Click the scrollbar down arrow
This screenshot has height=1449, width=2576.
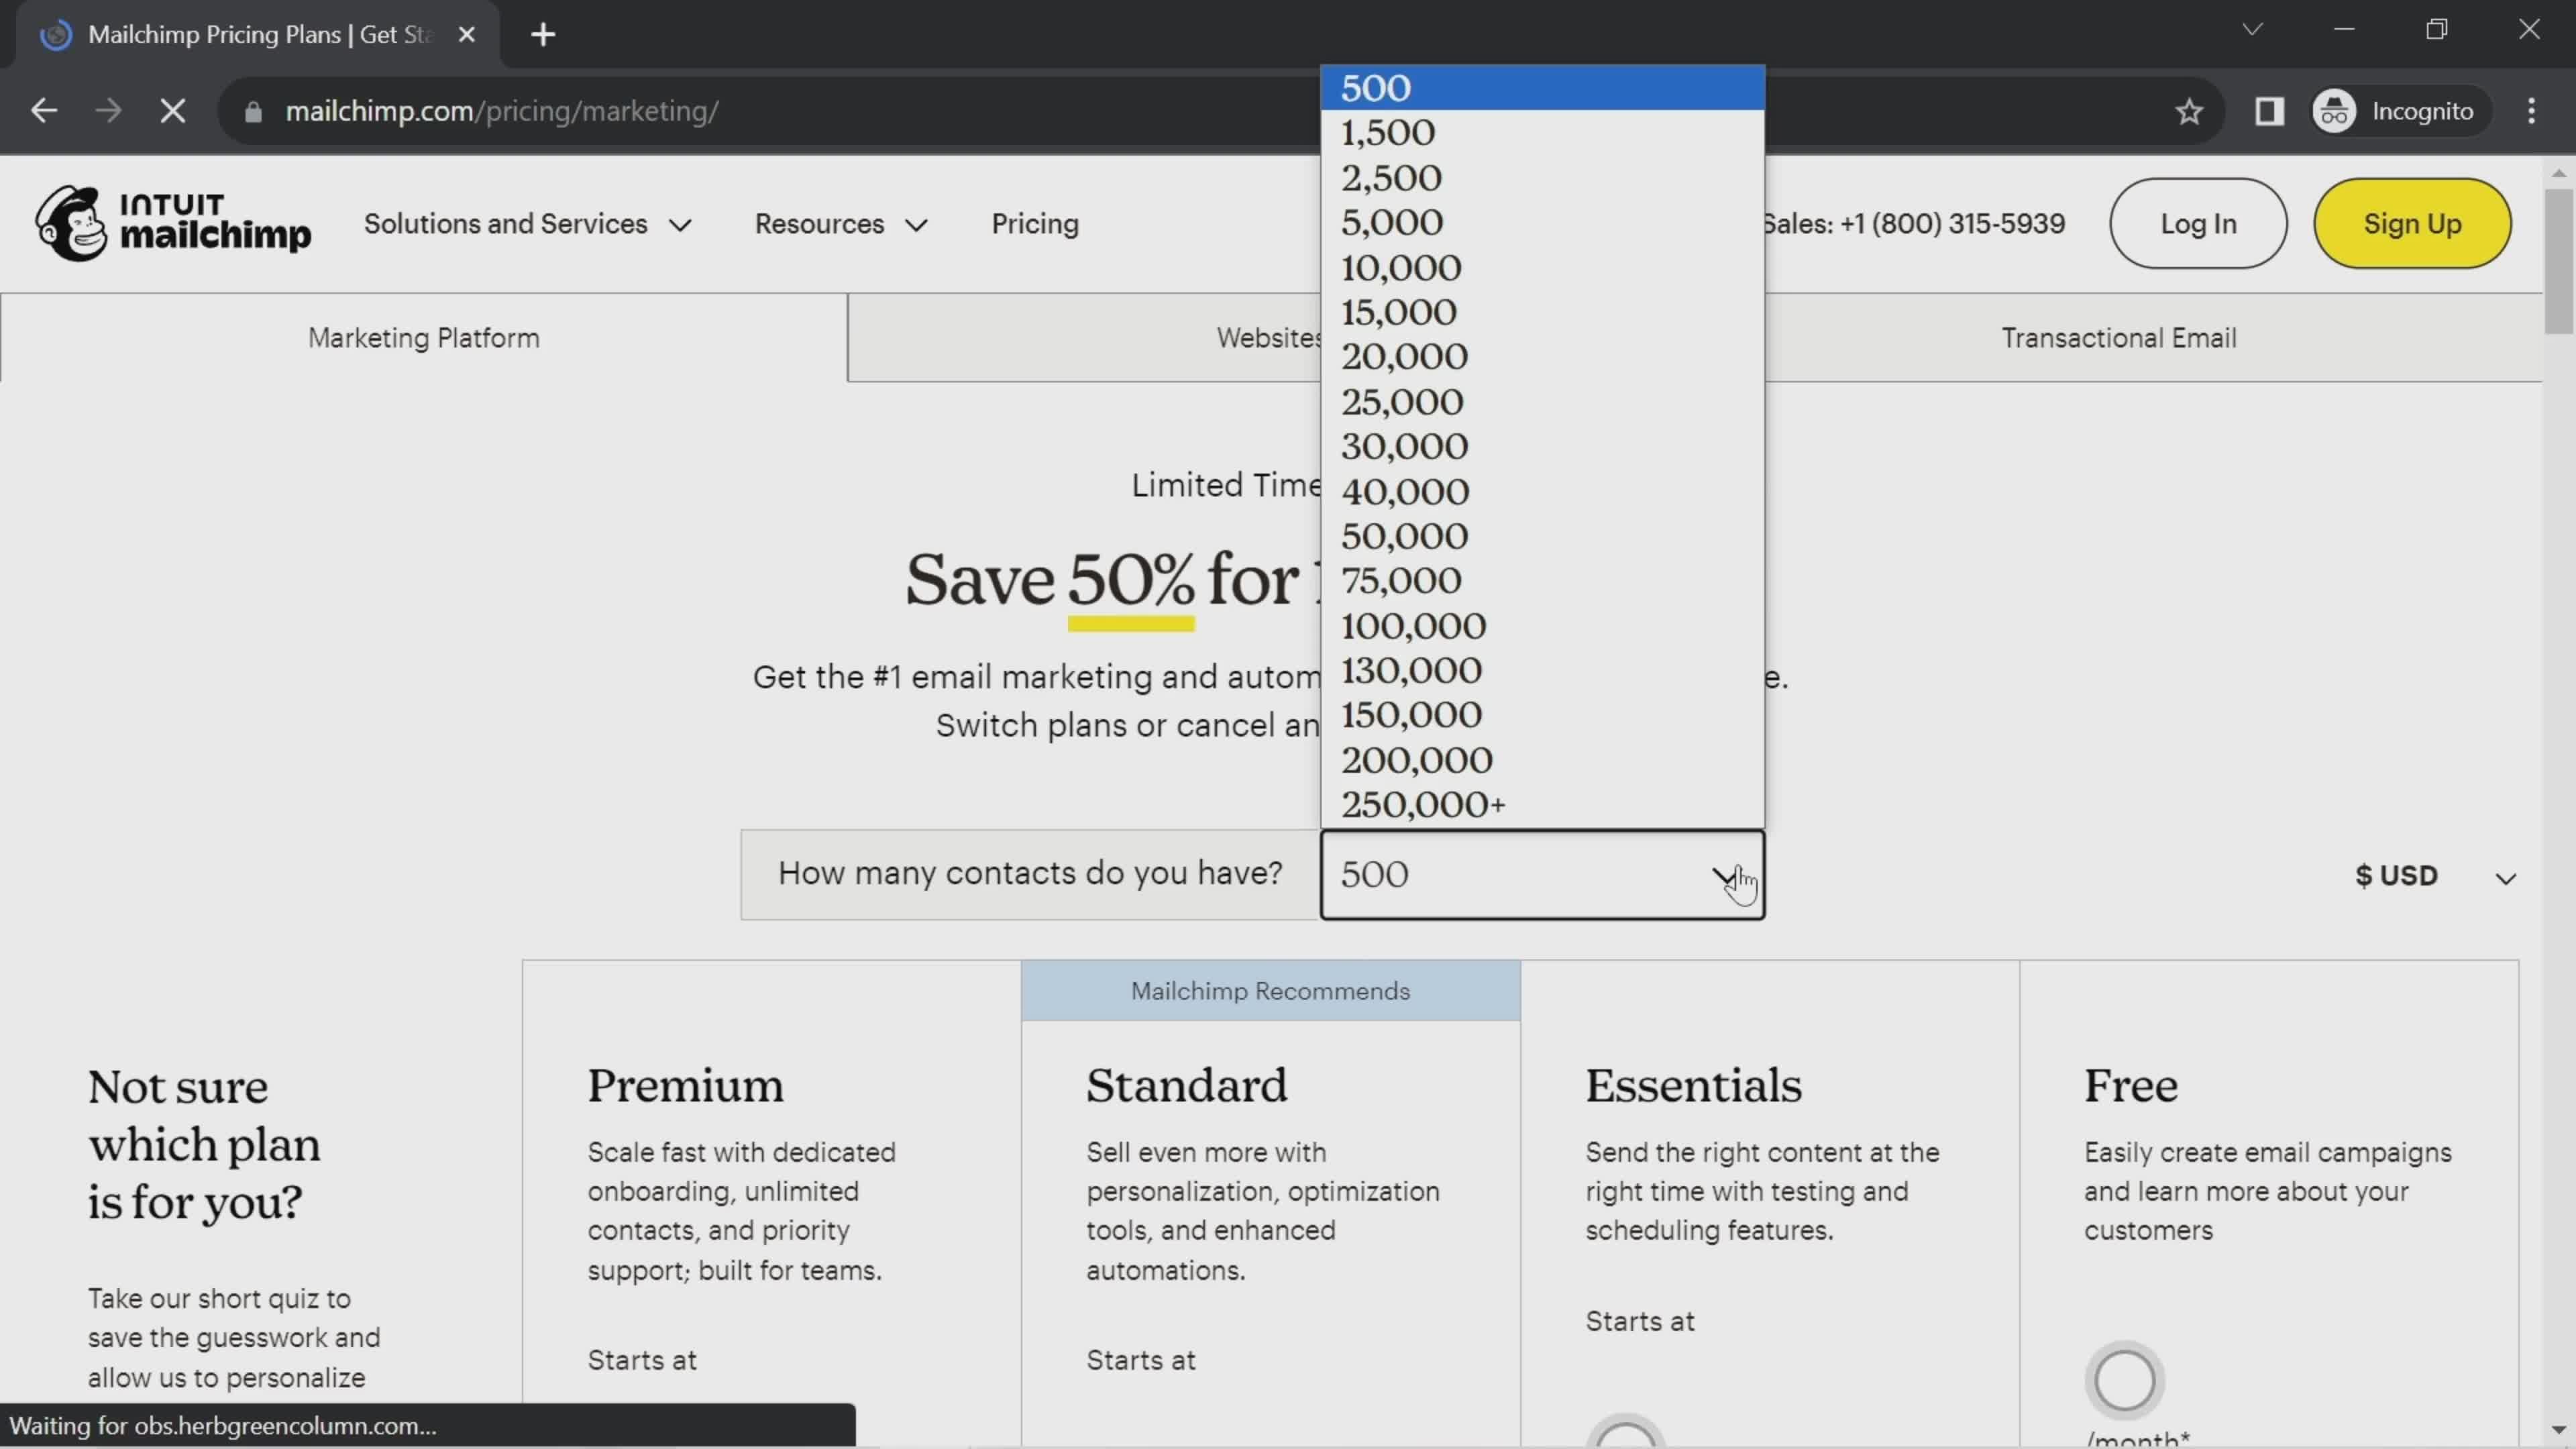coord(2558,1430)
